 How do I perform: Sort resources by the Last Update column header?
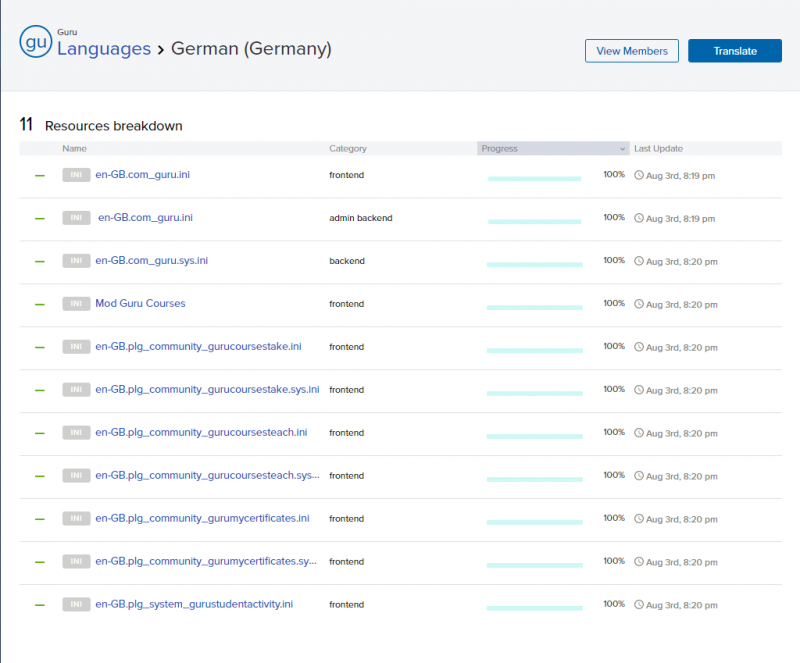[658, 149]
